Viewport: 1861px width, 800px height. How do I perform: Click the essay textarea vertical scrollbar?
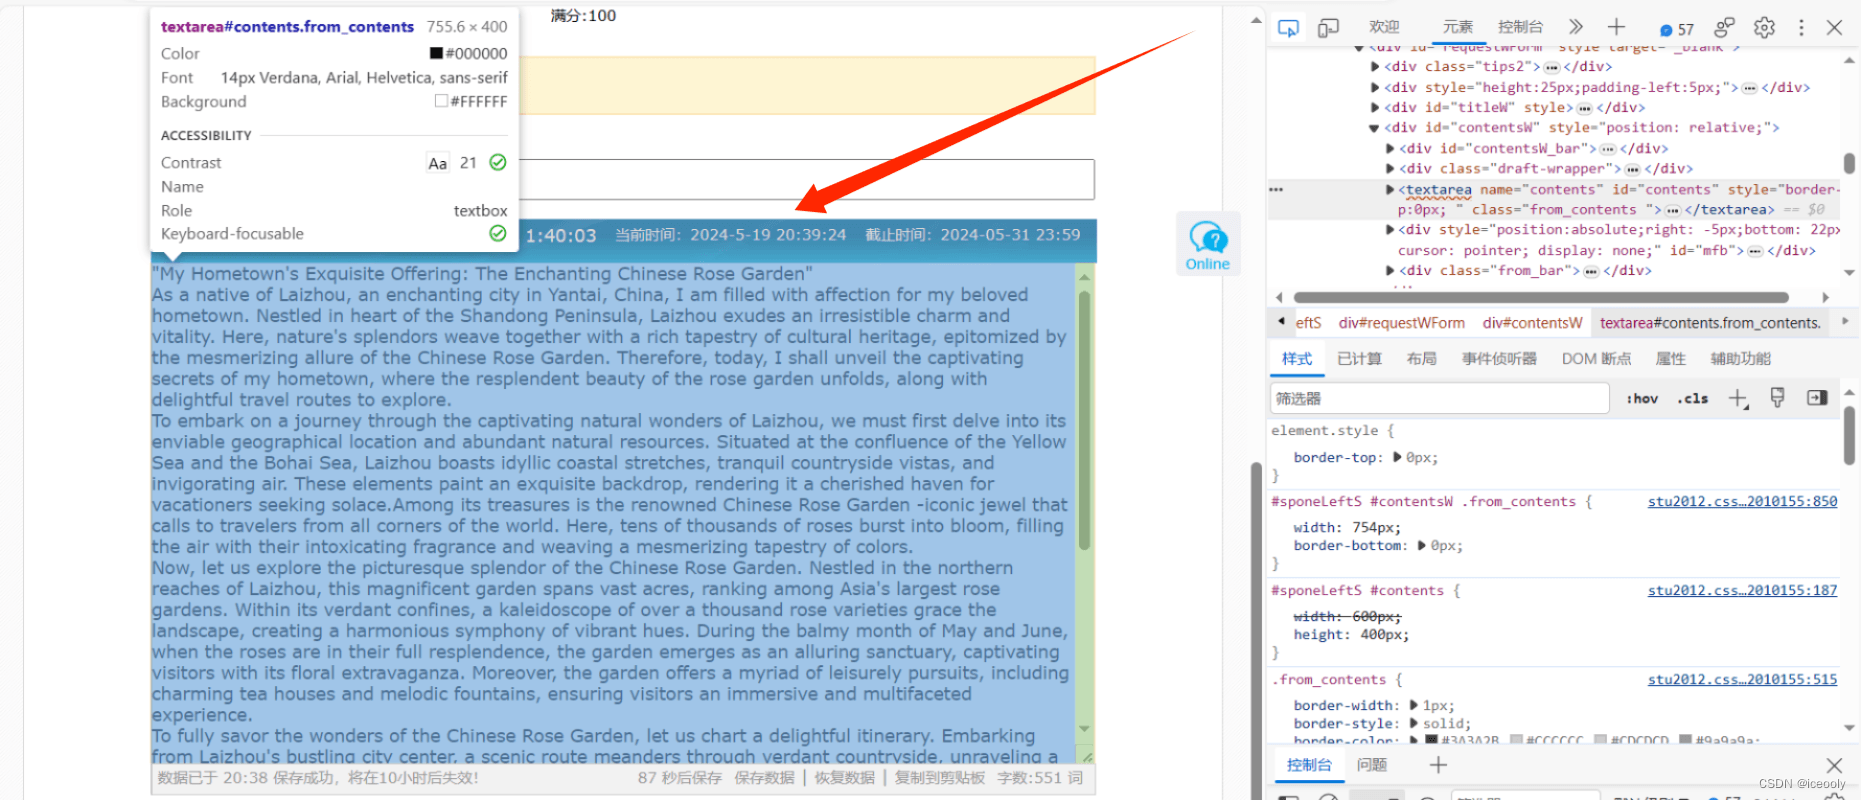1084,420
